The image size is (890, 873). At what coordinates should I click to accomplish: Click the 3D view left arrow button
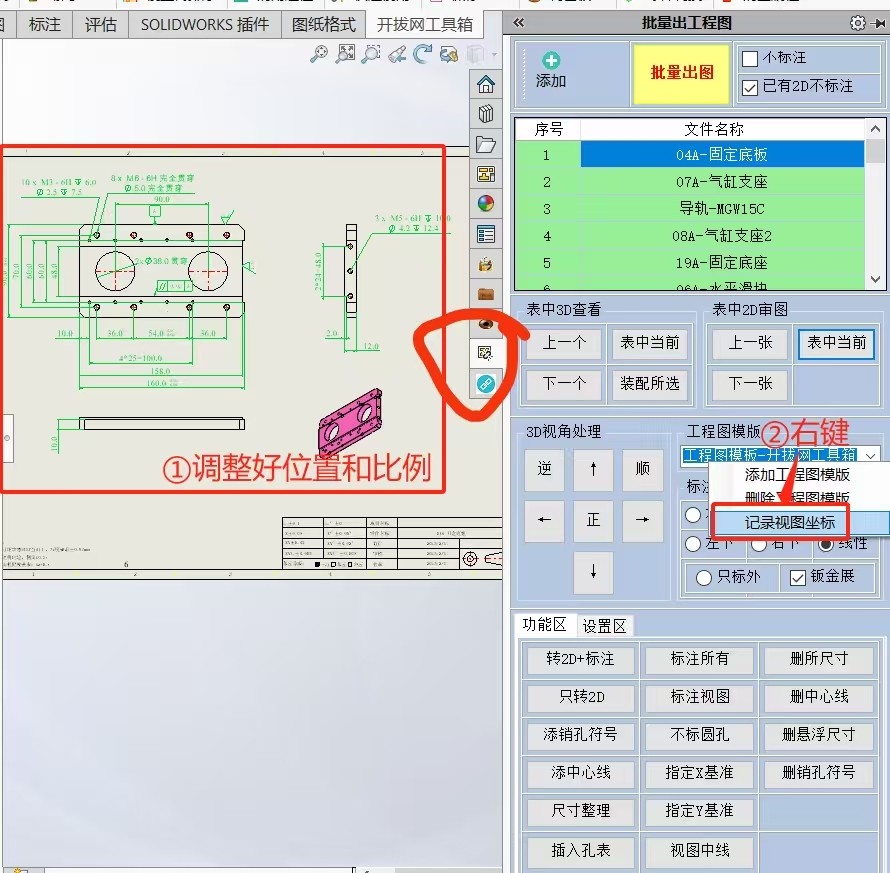pos(544,520)
